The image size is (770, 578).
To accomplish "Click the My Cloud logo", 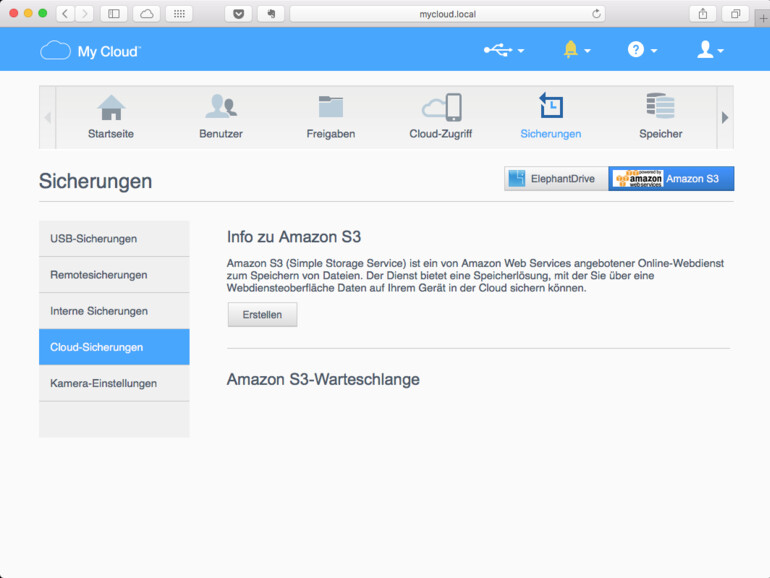I will pos(90,51).
